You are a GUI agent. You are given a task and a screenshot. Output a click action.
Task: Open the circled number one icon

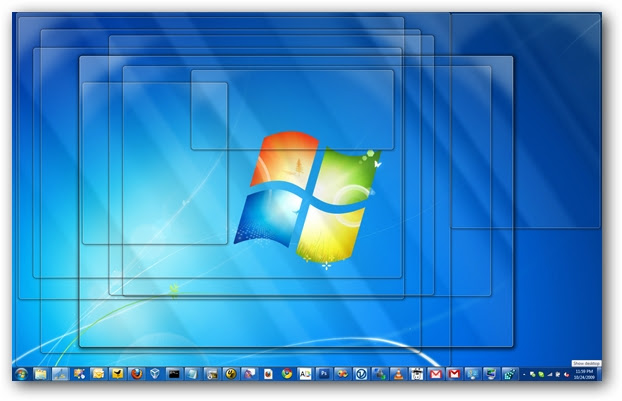361,374
